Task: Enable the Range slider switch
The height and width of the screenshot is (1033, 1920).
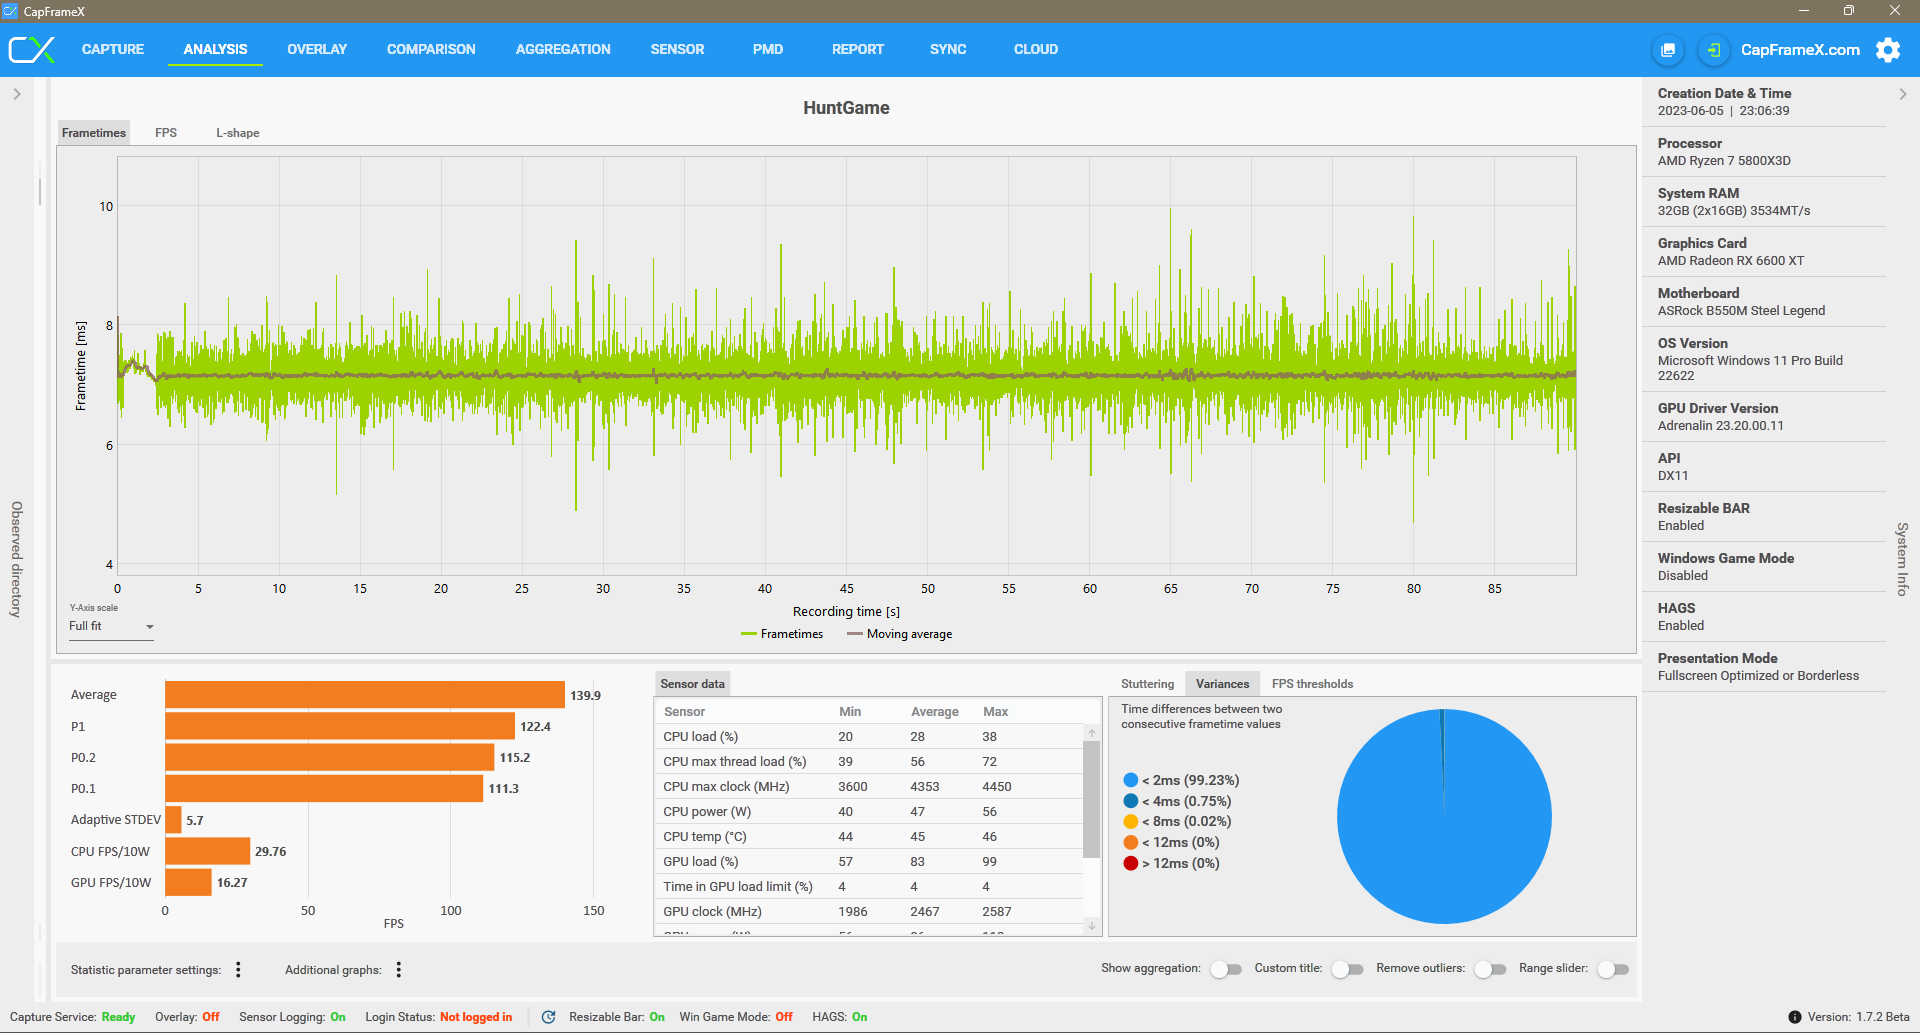Action: (1613, 969)
